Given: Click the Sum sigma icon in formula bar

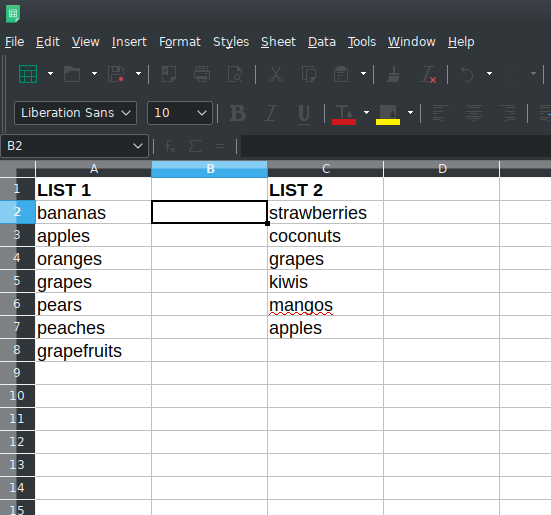Looking at the screenshot, I should click(x=195, y=146).
